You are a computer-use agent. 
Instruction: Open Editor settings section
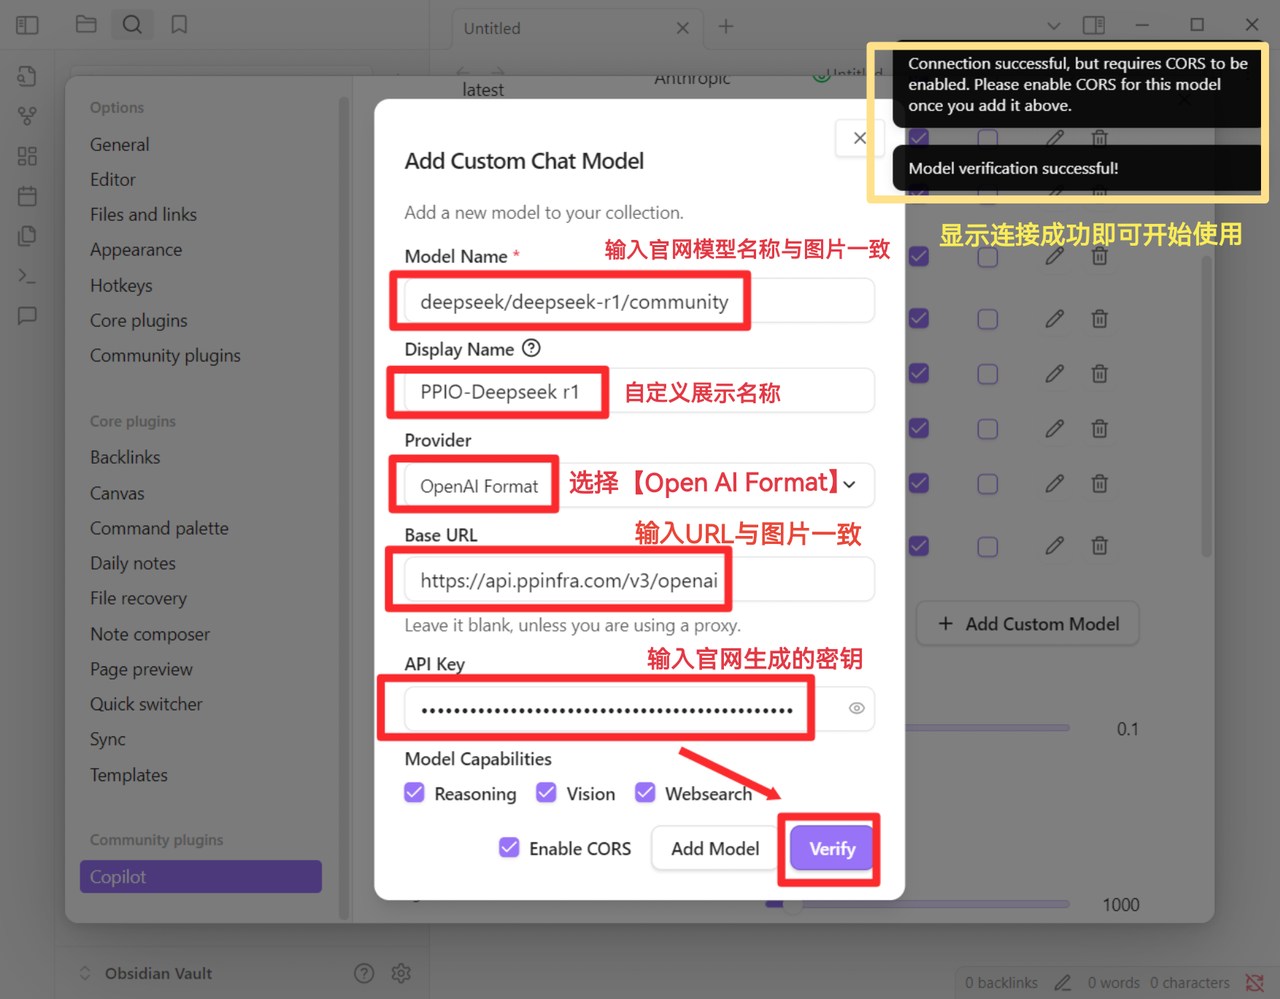pyautogui.click(x=113, y=179)
